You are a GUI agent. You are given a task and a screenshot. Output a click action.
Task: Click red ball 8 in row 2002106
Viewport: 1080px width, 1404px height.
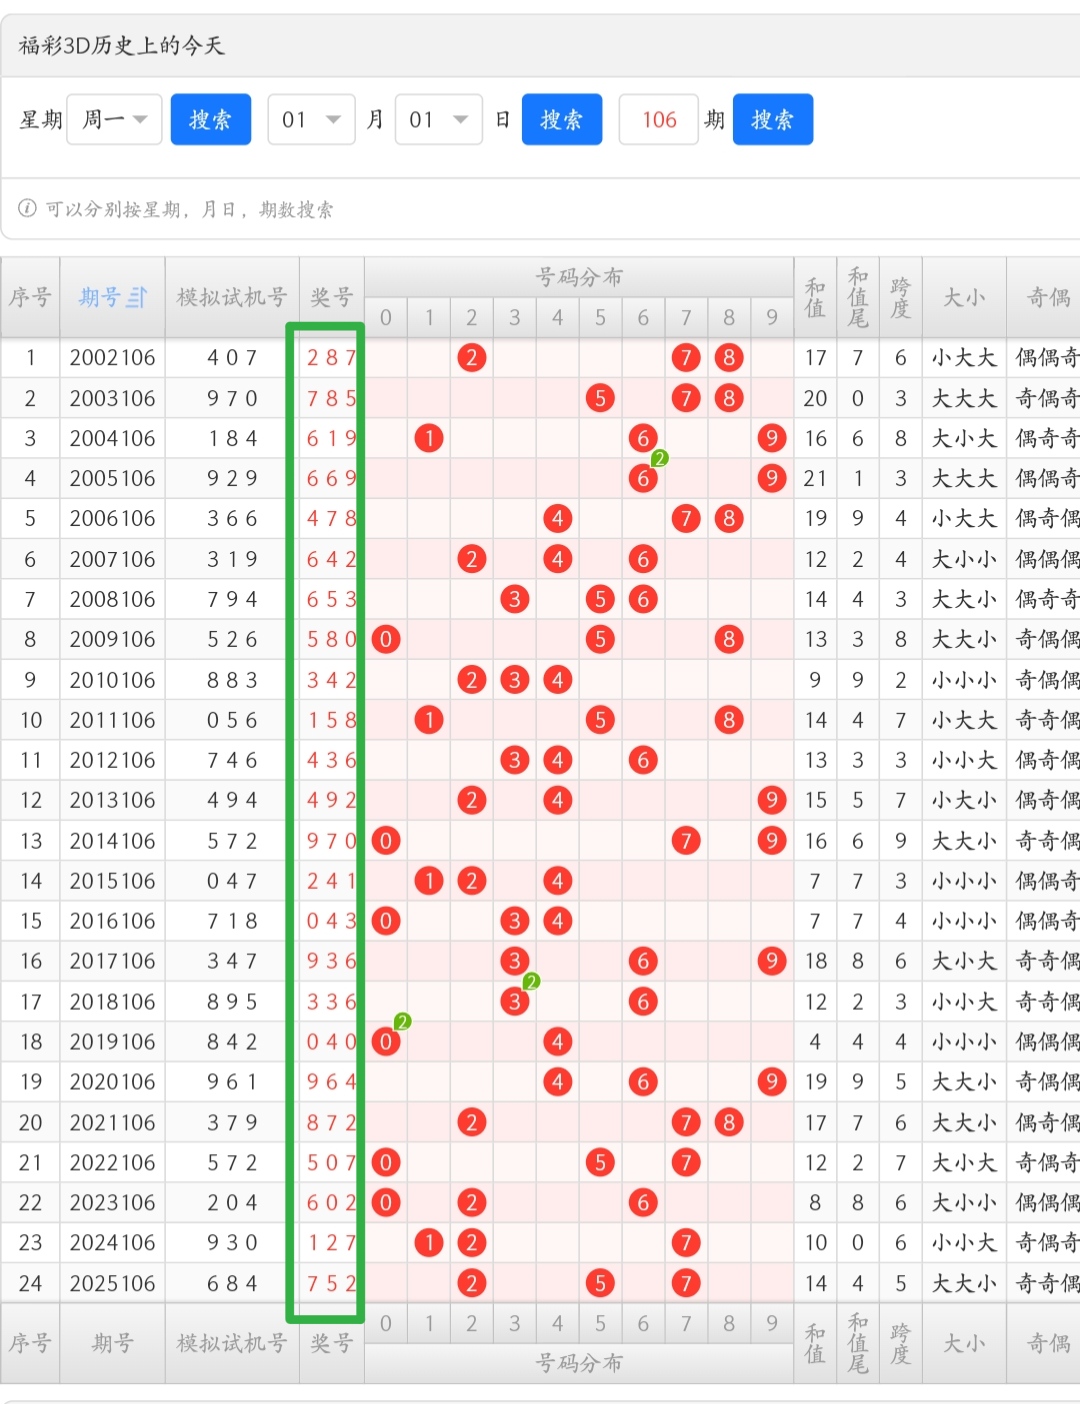(x=729, y=358)
